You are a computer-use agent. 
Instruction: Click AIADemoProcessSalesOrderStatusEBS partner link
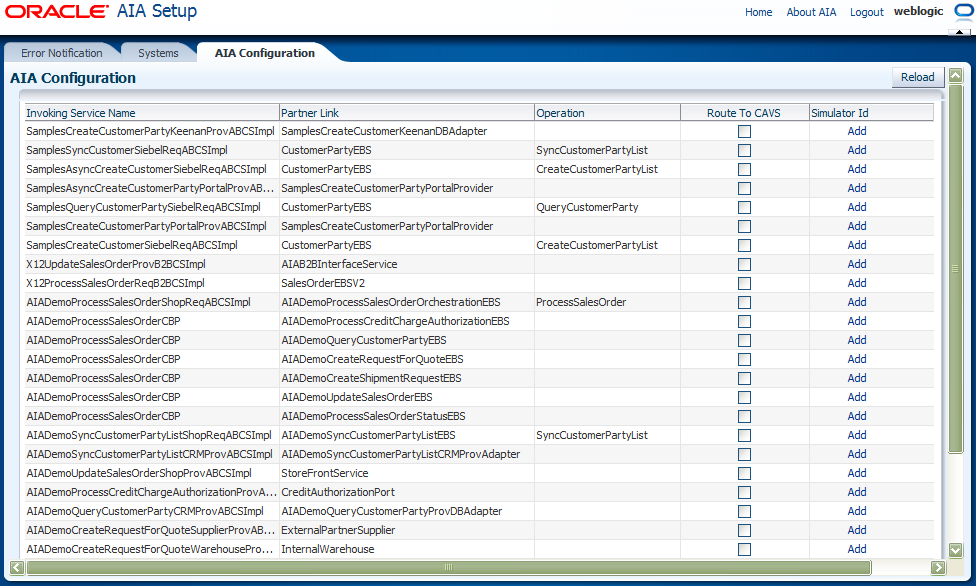point(373,416)
